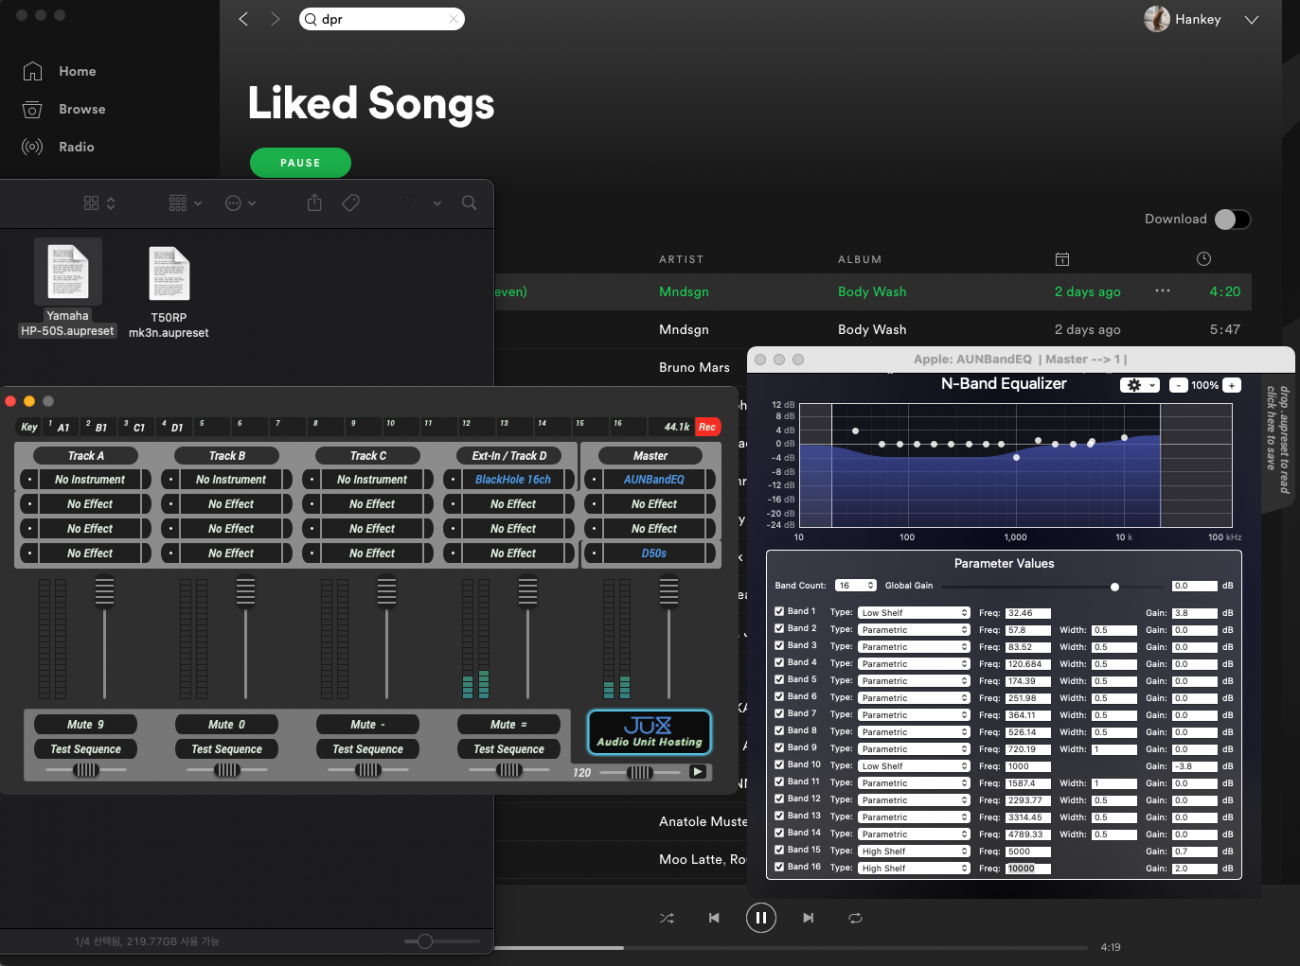Open AUNBandEQ slot on Master
The image size is (1300, 966).
(x=654, y=479)
